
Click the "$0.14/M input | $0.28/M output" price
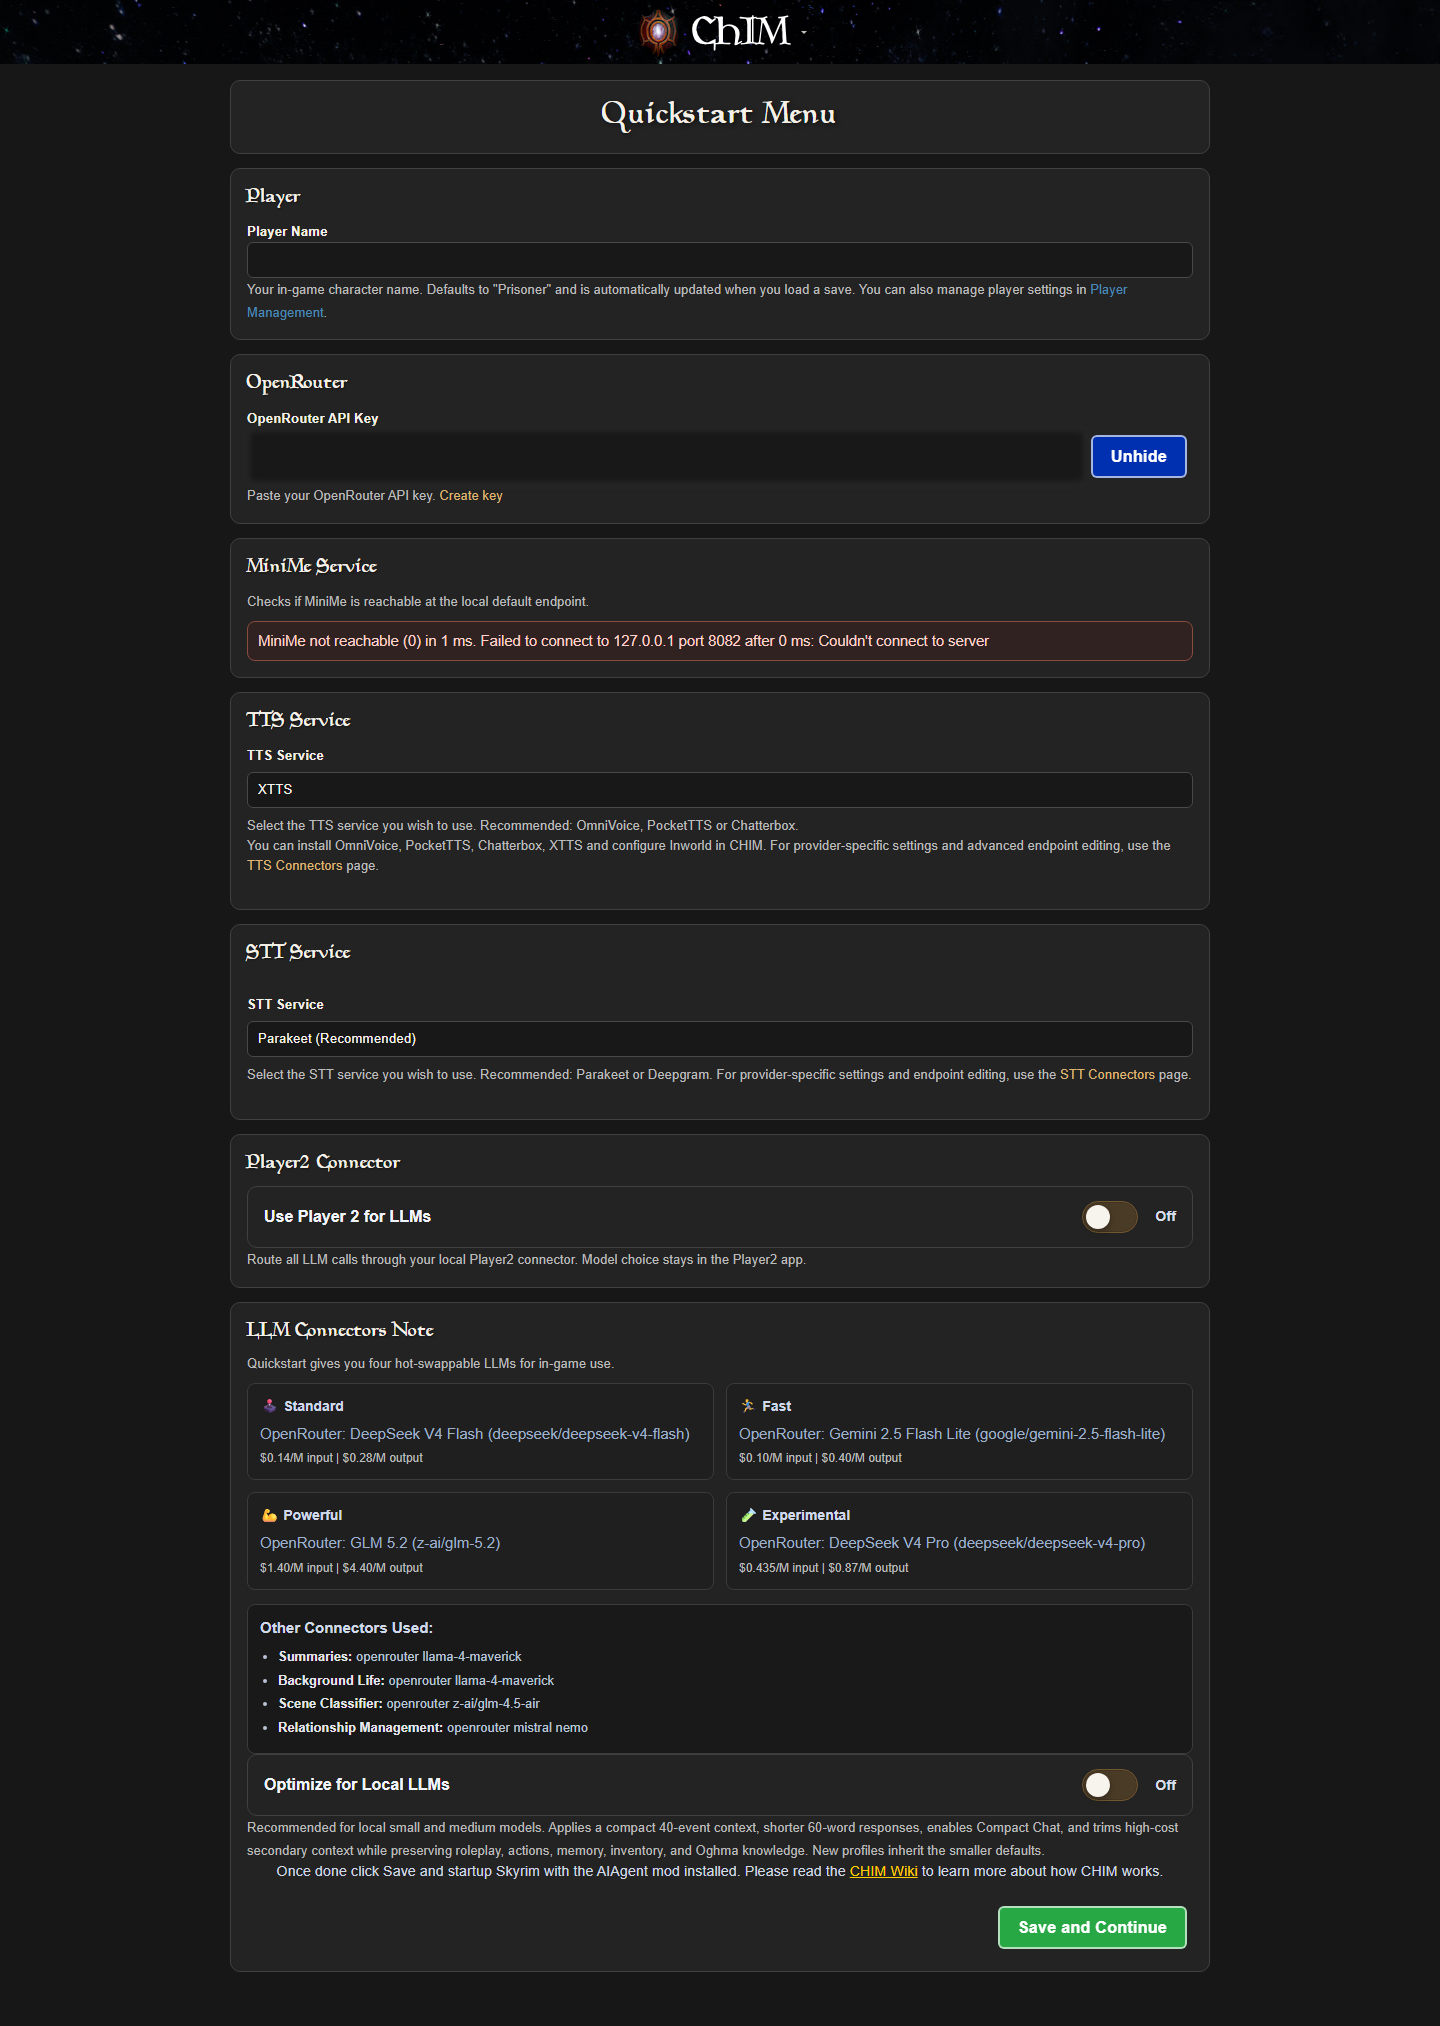(341, 1458)
